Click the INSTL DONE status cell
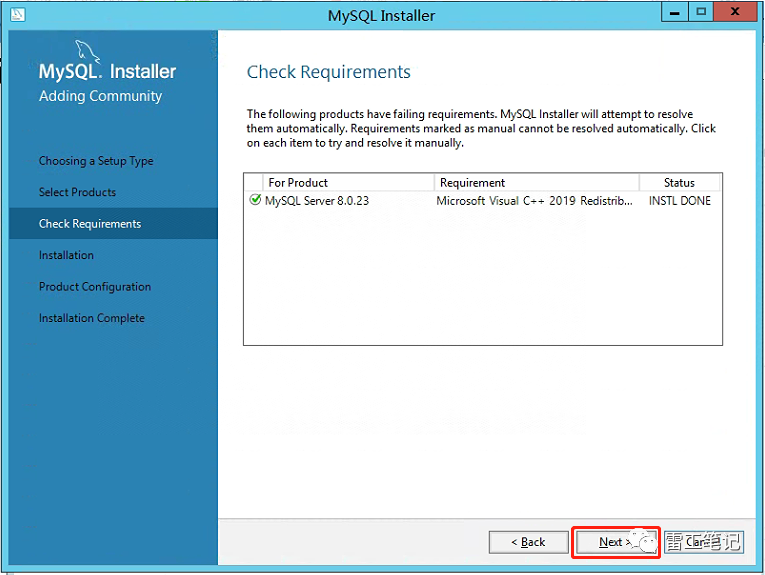 click(680, 200)
